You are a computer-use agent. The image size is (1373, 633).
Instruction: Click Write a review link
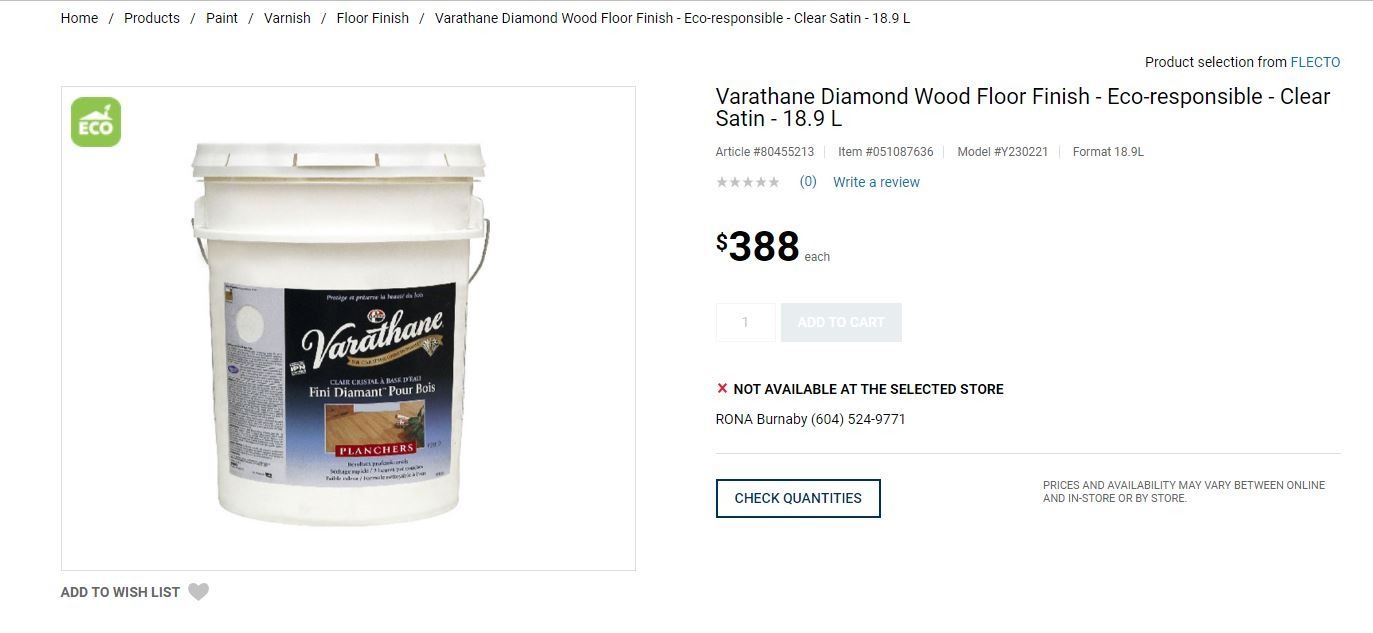pyautogui.click(x=876, y=182)
